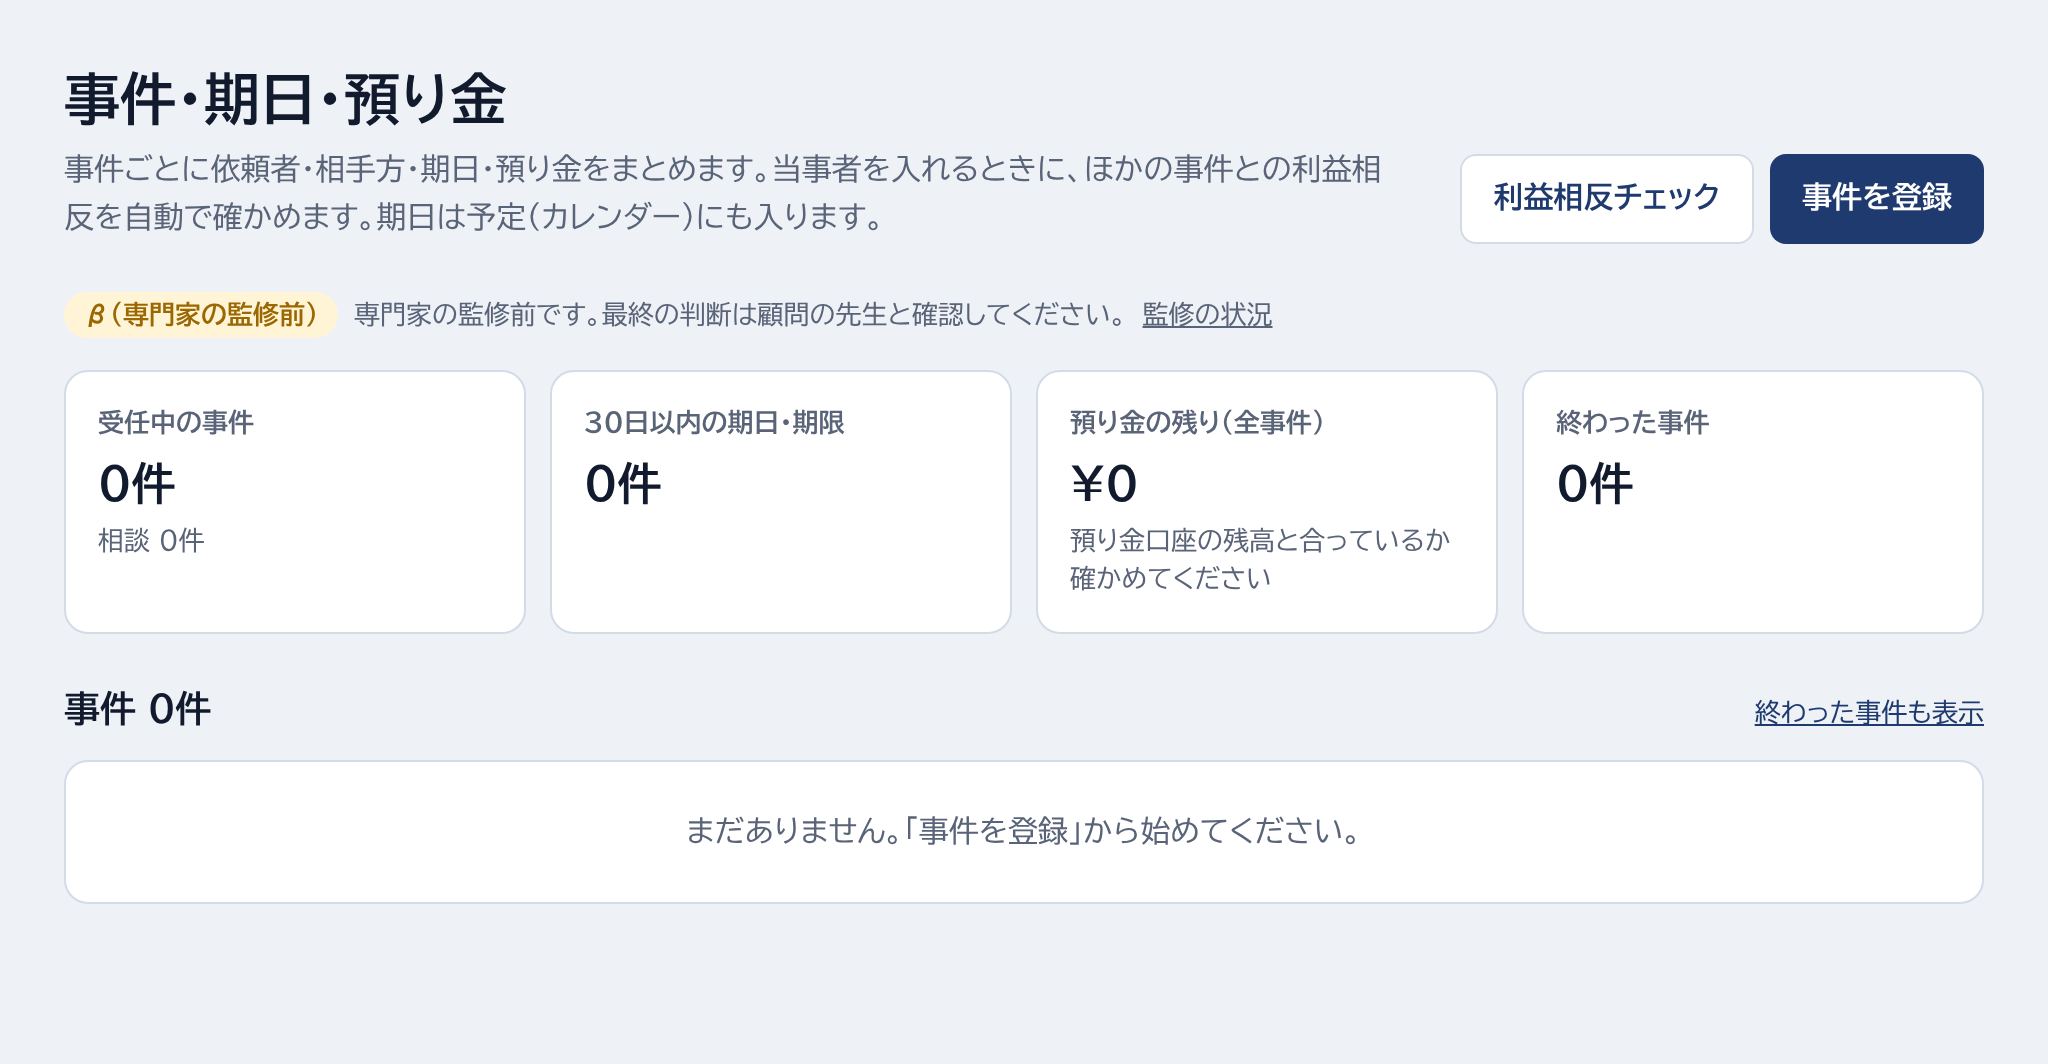This screenshot has width=2048, height=1064.
Task: Click the ¥0 balance amount
Action: (x=1104, y=484)
